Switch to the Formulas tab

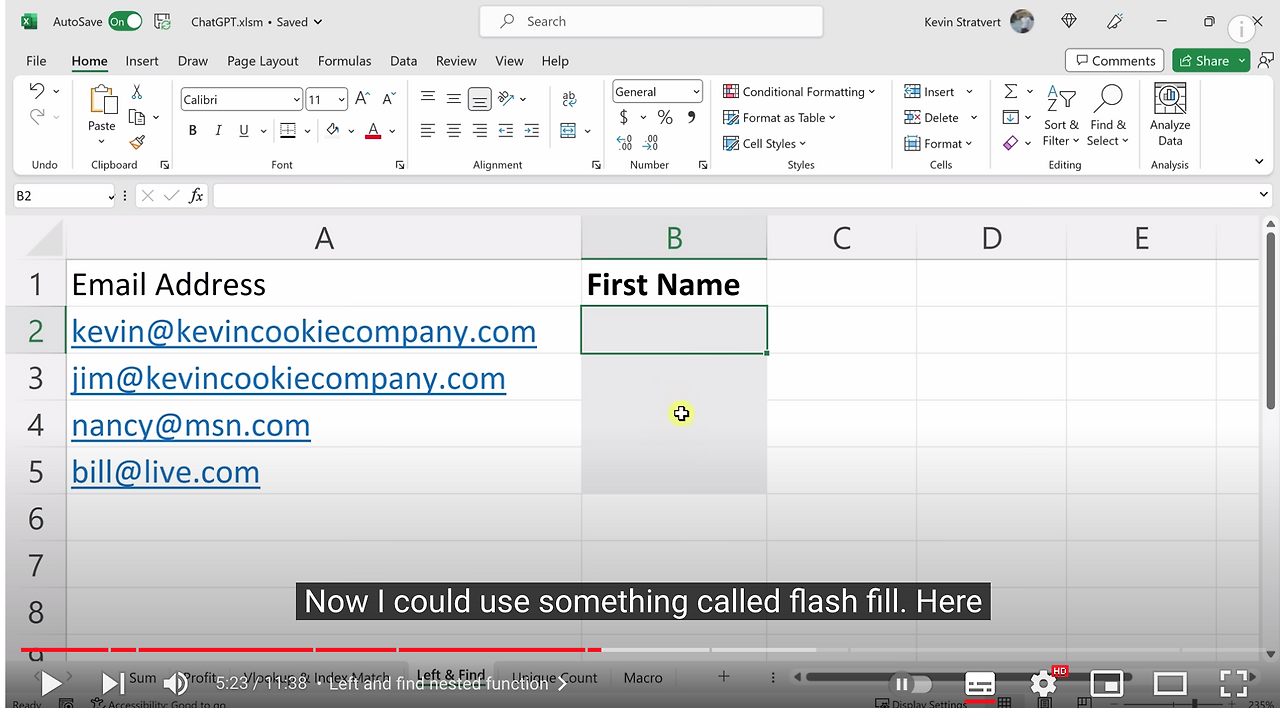click(x=344, y=61)
